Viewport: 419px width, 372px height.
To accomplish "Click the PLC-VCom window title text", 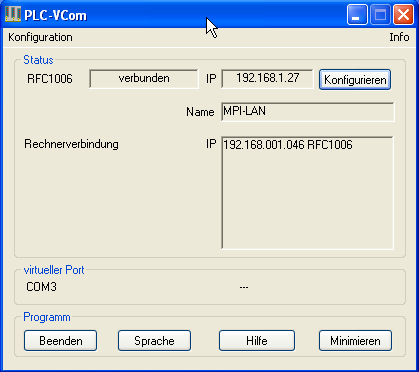I will (56, 15).
